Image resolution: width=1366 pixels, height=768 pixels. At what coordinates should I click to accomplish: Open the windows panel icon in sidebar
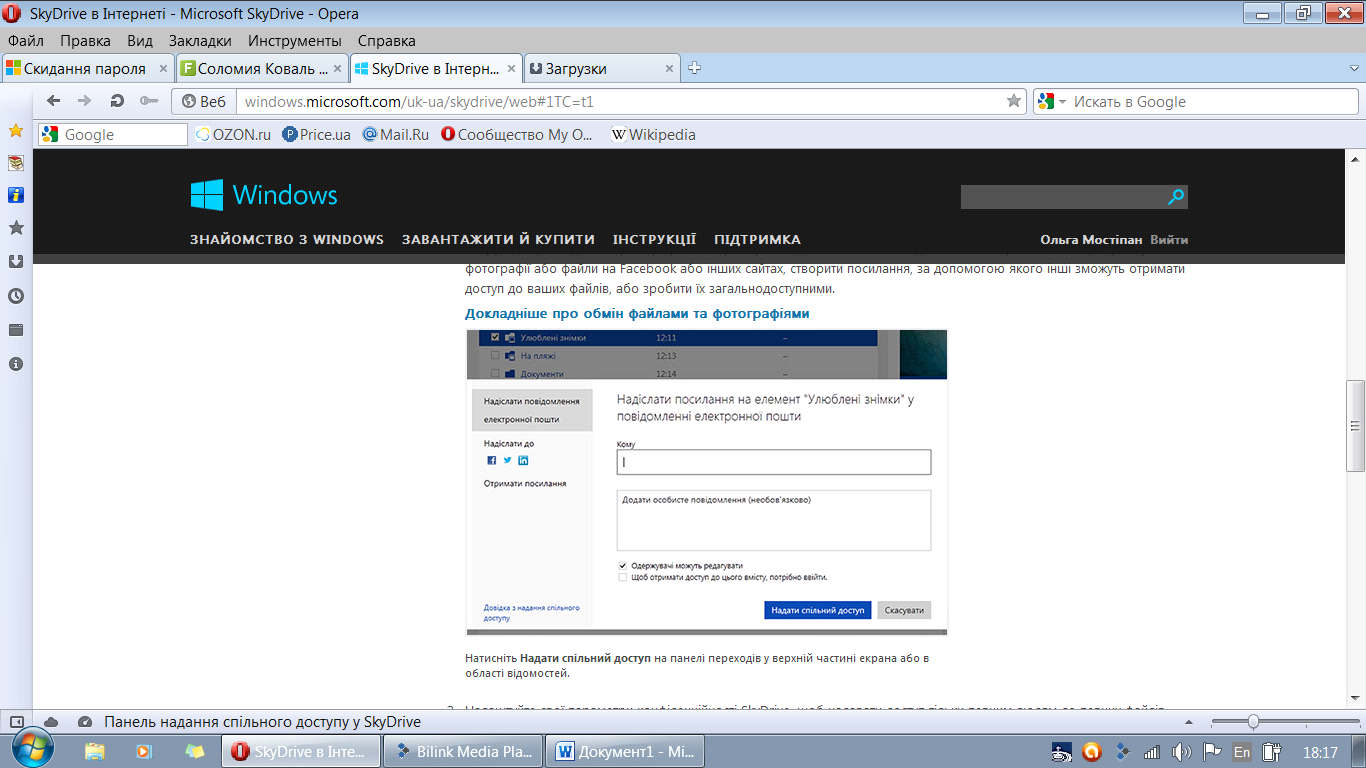coord(16,330)
